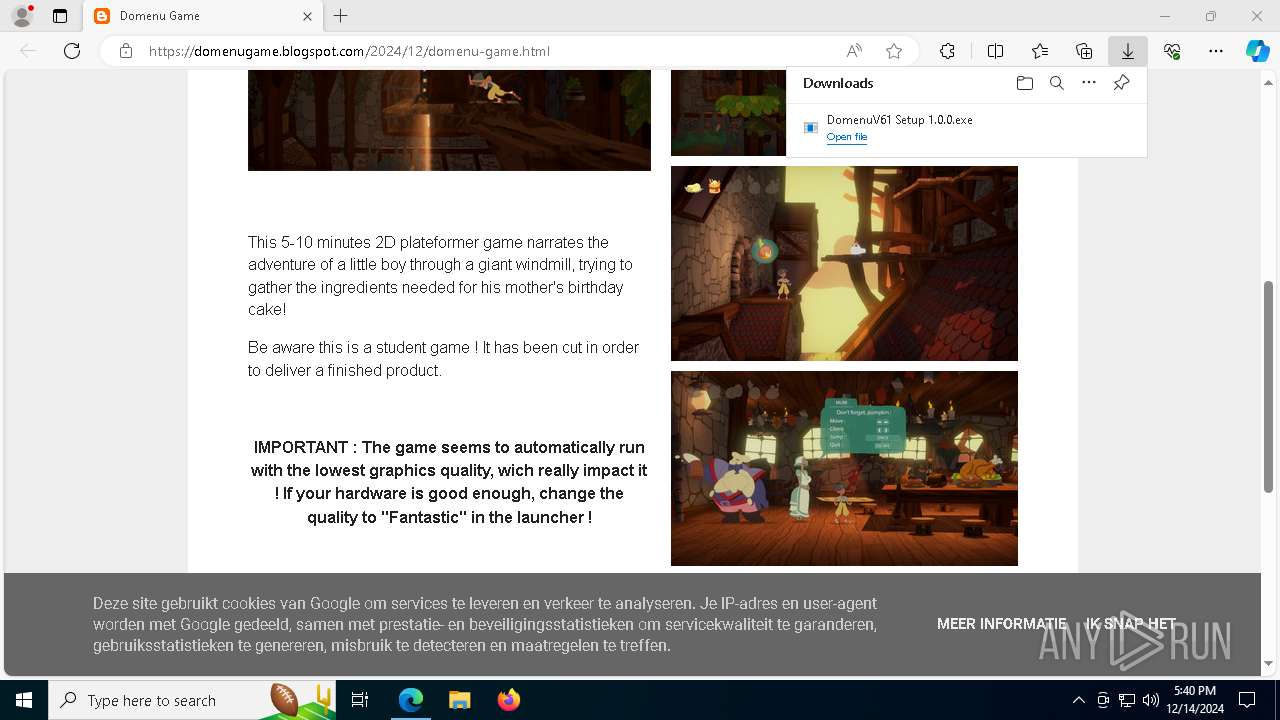Image resolution: width=1280 pixels, height=720 pixels.
Task: Open Favorites list icon
Action: (x=1040, y=51)
